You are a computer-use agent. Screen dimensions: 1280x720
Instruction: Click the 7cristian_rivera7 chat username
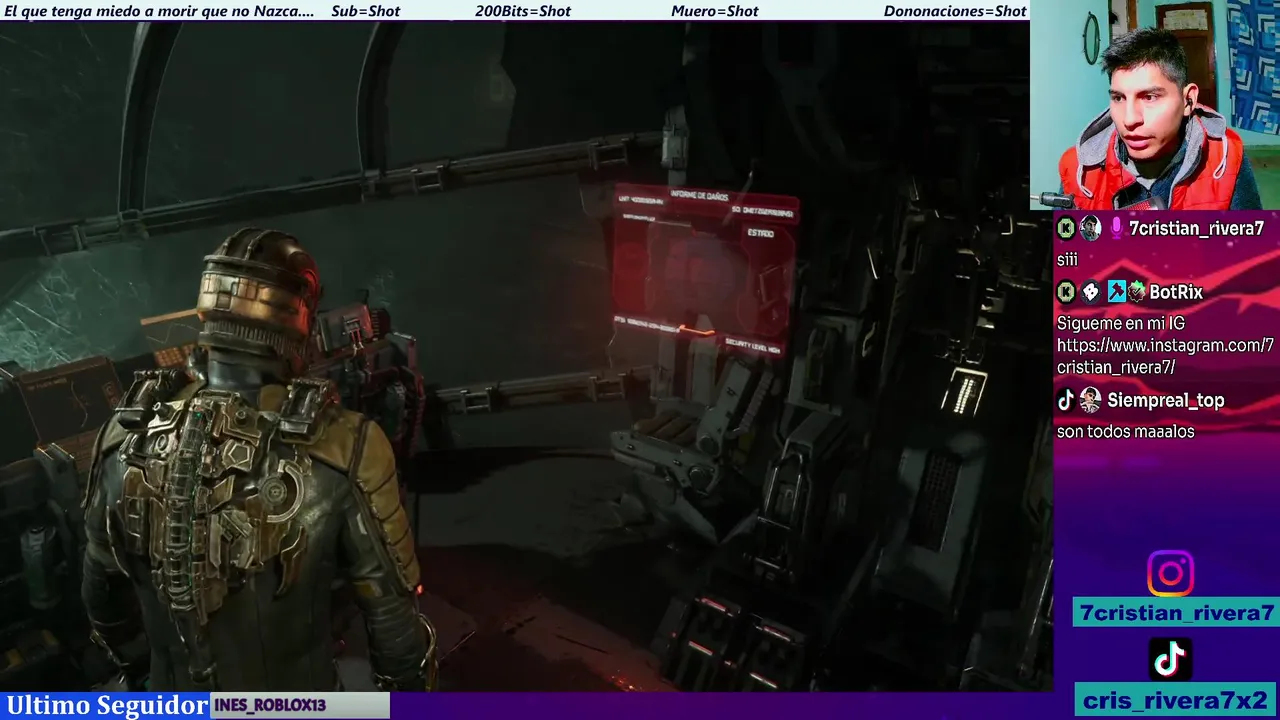(x=1197, y=228)
